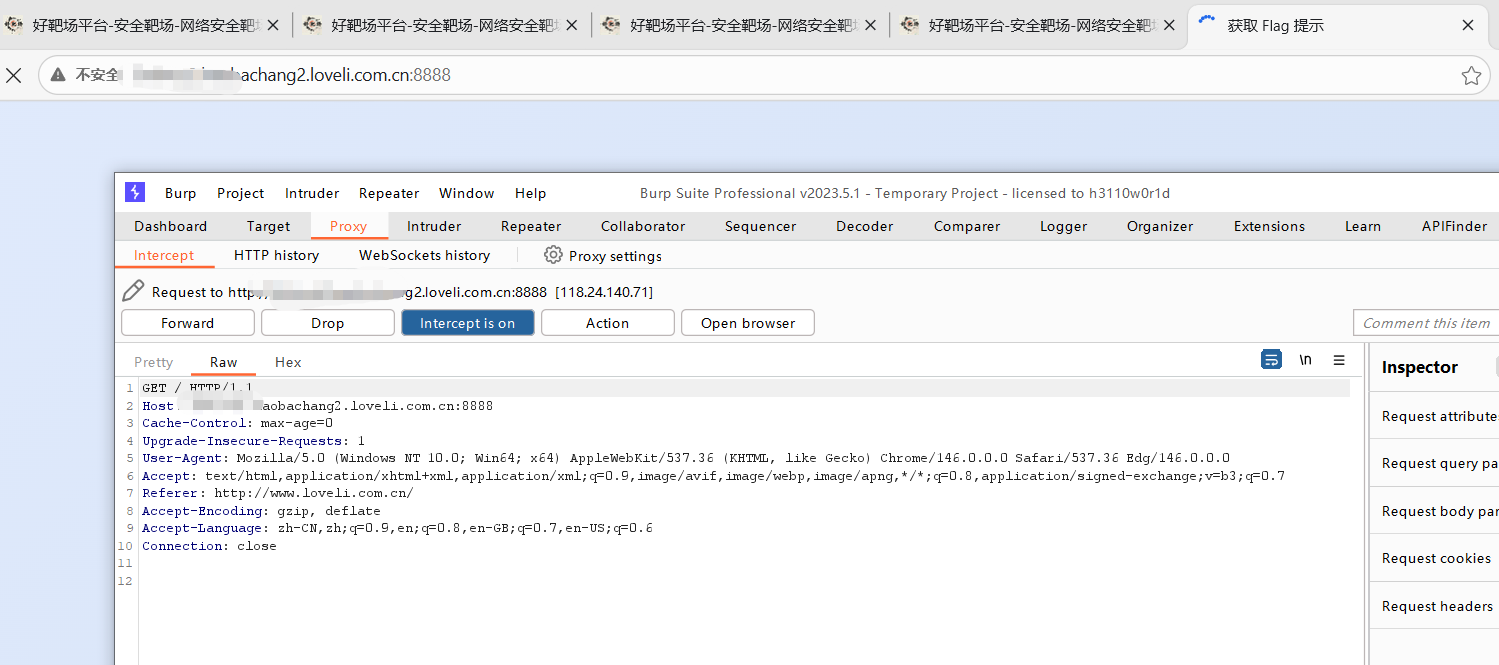The image size is (1499, 665).
Task: Open the Organizer tab
Action: point(1160,226)
